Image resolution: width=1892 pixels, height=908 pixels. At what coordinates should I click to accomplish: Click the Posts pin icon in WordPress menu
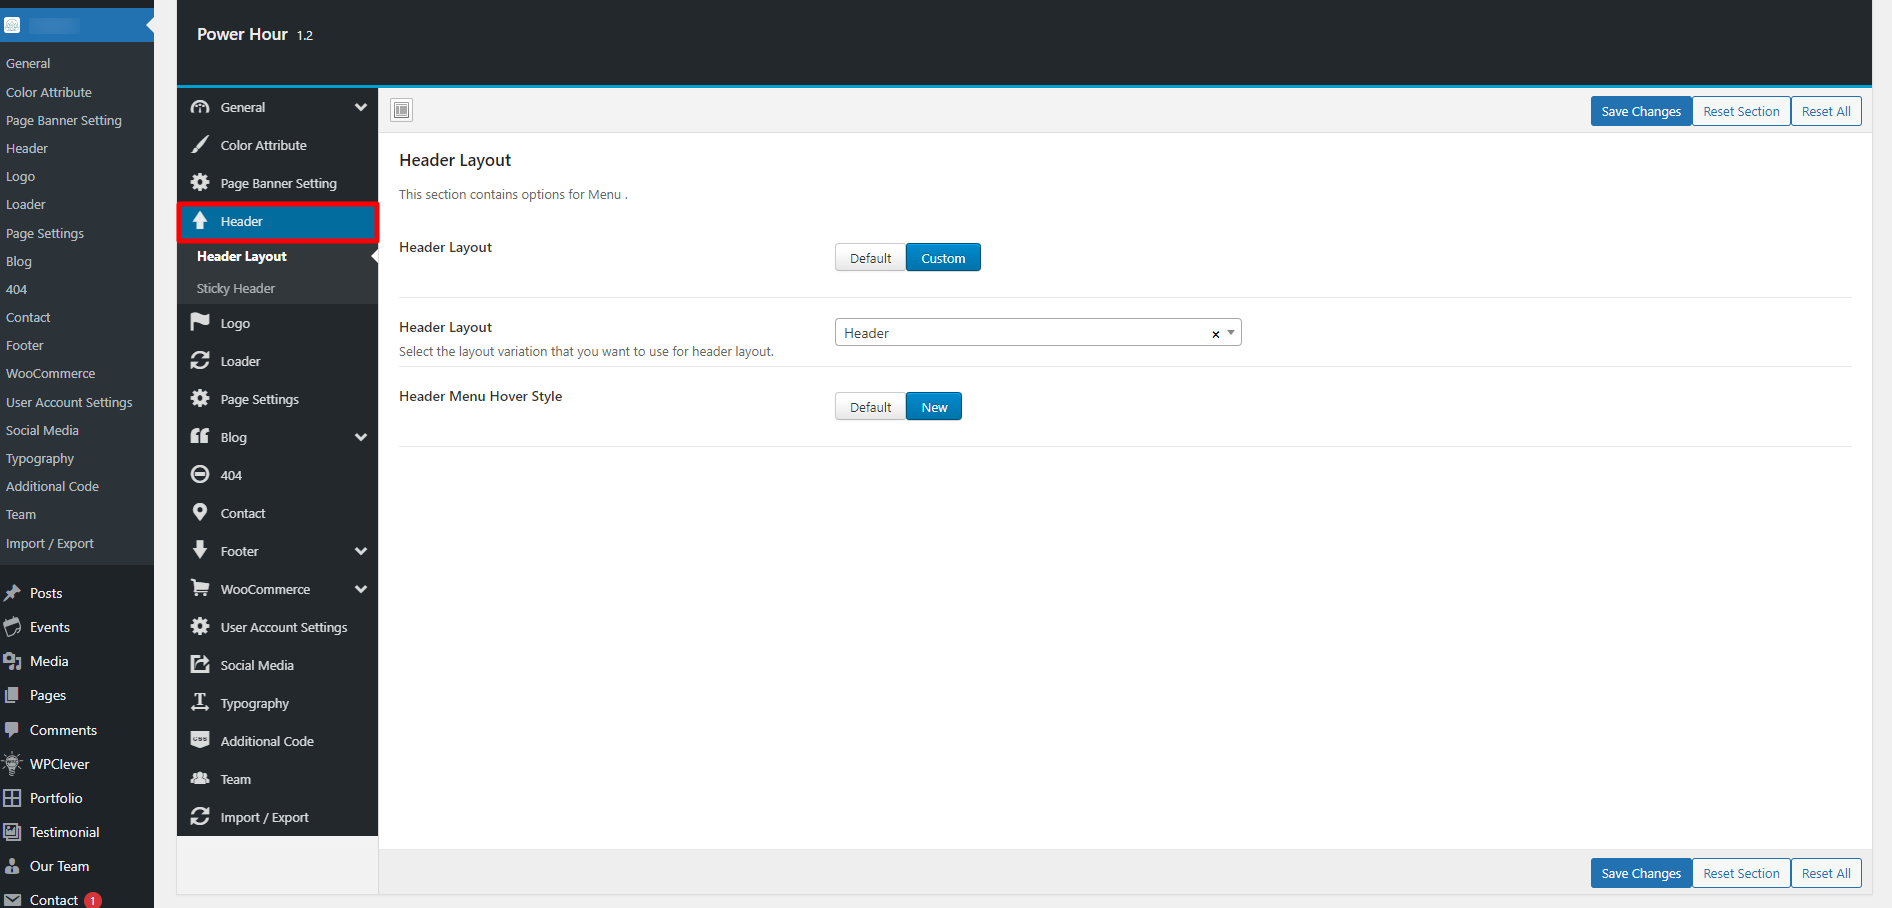[x=12, y=593]
